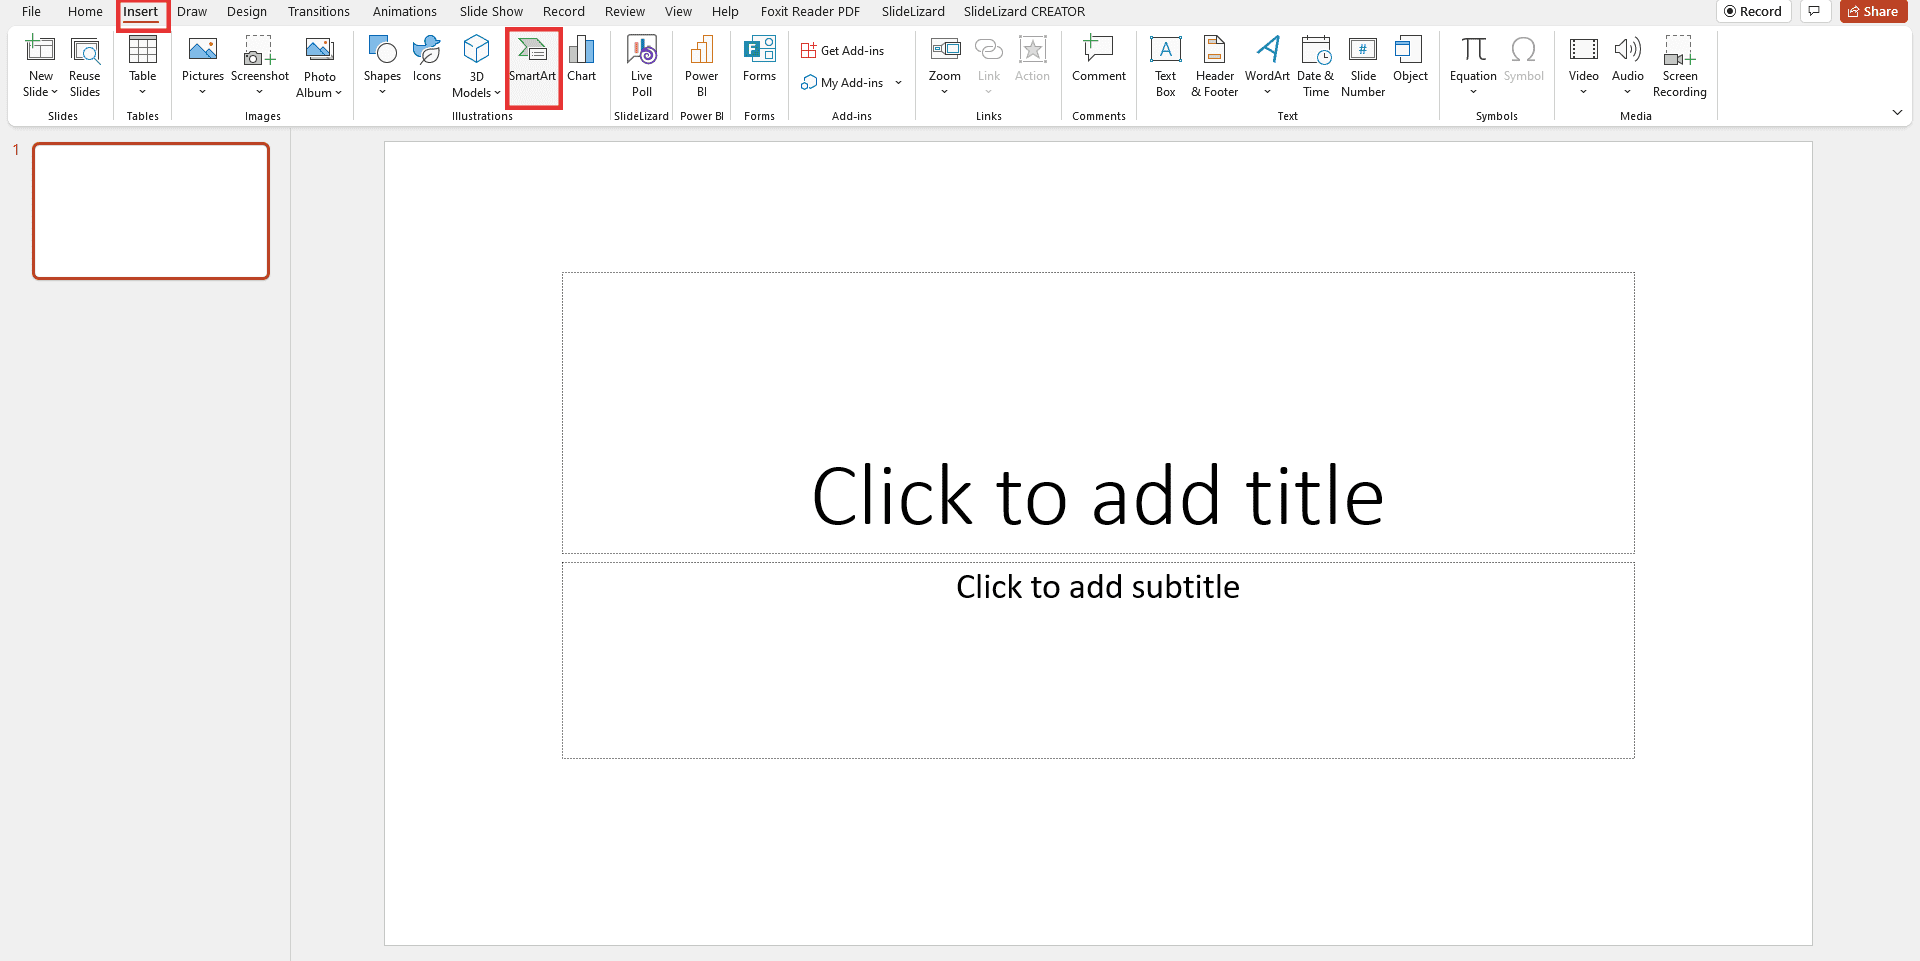The image size is (1920, 961).
Task: Click the Get Add-ins button
Action: (x=843, y=49)
